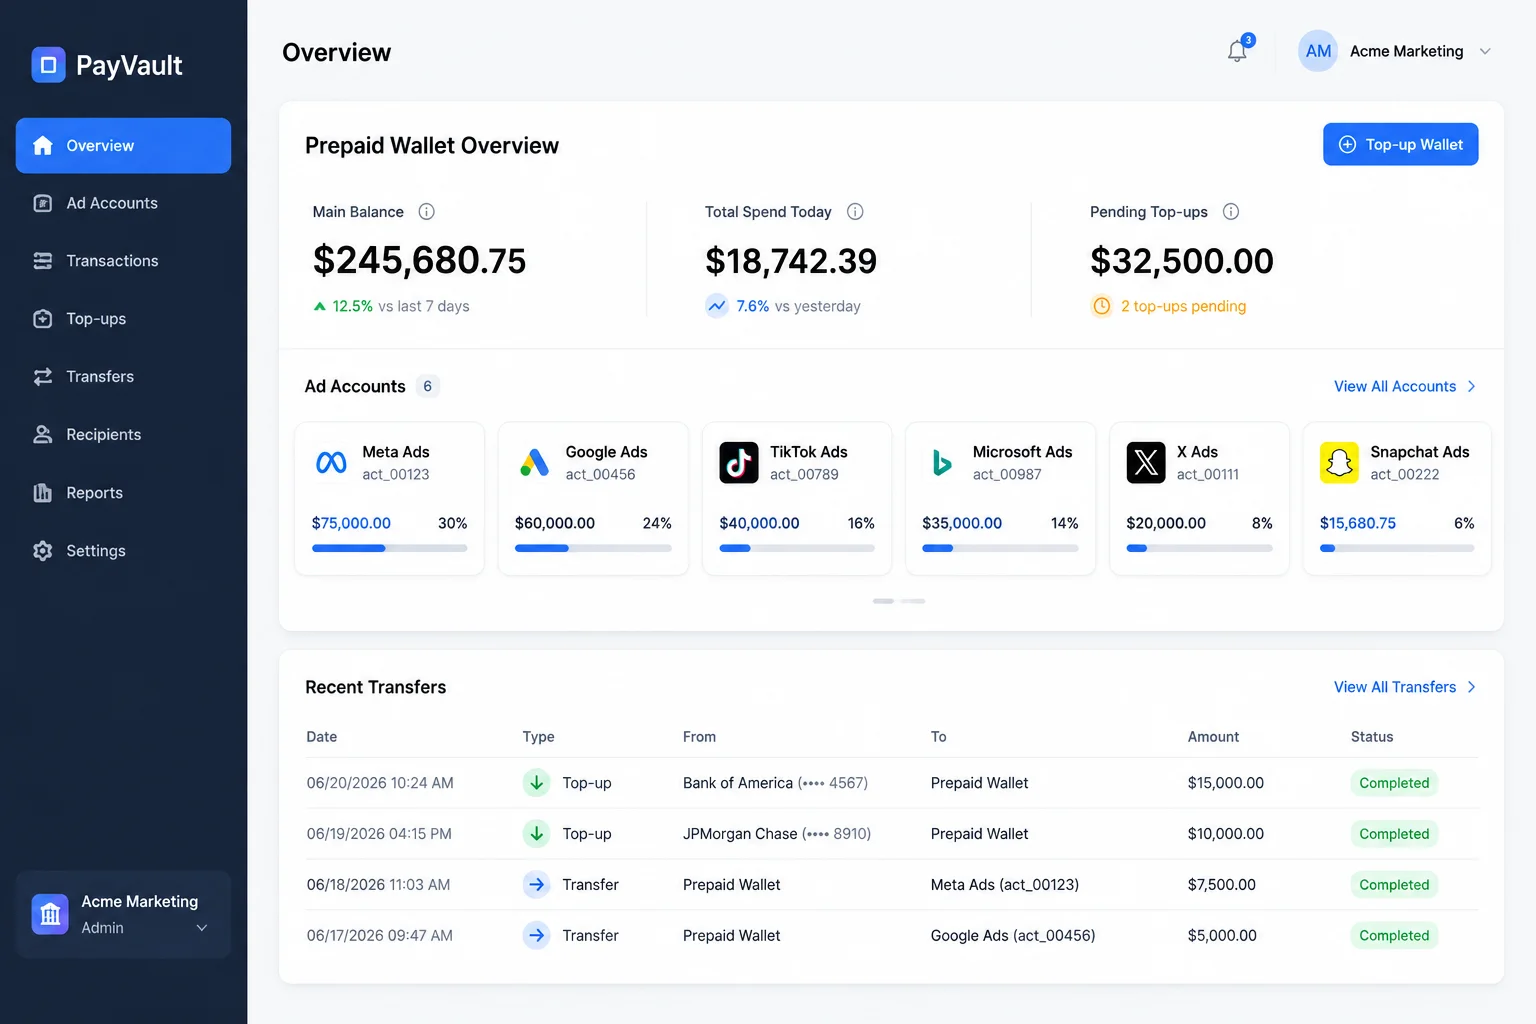Viewport: 1536px width, 1024px height.
Task: Go to the Overview sidebar item
Action: [123, 146]
